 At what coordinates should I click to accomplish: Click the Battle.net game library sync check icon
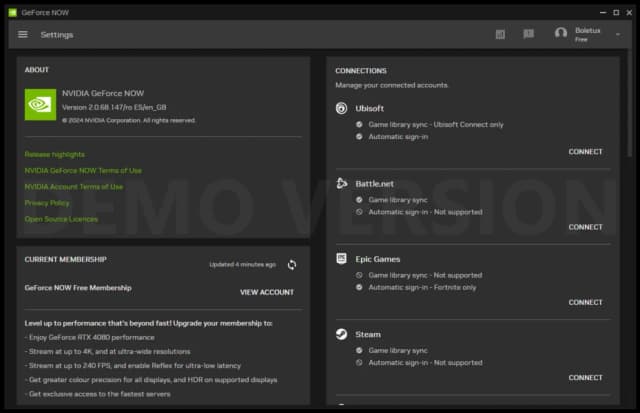(x=359, y=200)
